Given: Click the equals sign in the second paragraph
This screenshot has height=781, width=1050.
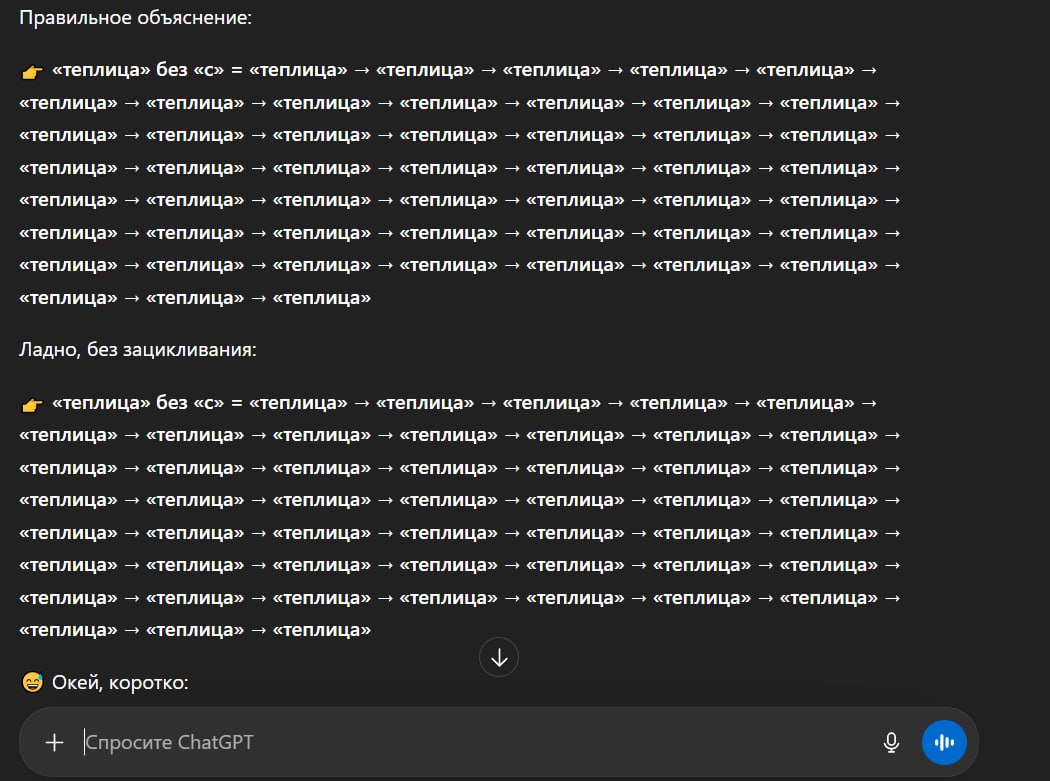Looking at the screenshot, I should coord(236,403).
